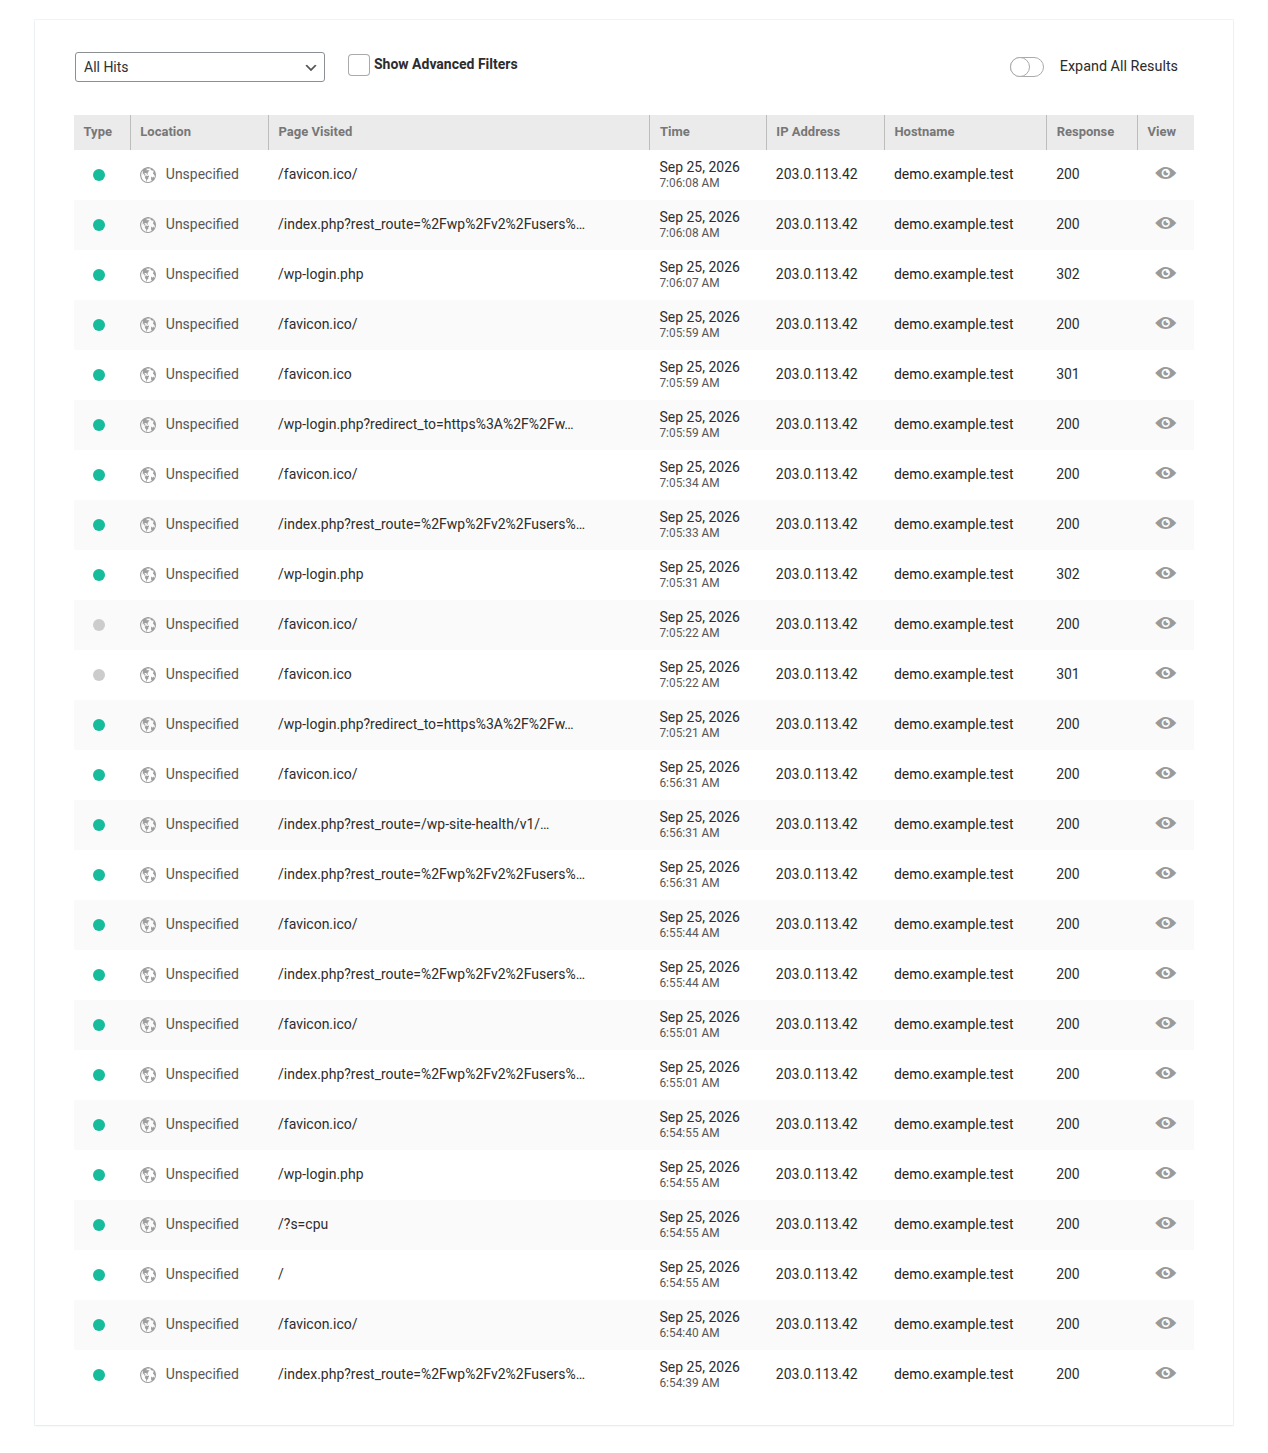Image resolution: width=1268 pixels, height=1453 pixels.
Task: Click the IP 203.0.113.42 in the /?s=cpu row
Action: tap(816, 1224)
